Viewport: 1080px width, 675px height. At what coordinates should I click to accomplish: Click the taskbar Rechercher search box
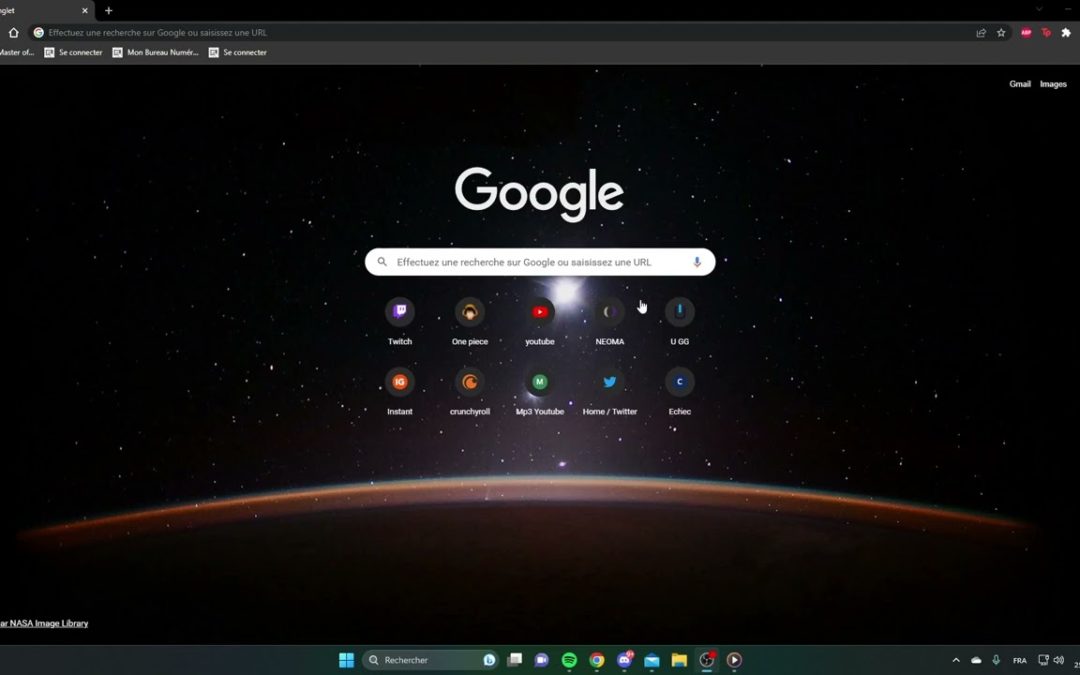coord(430,660)
